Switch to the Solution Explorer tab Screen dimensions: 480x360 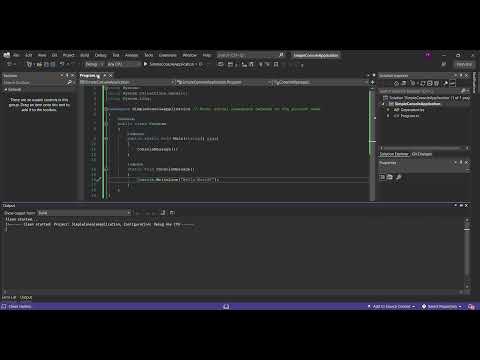point(394,154)
